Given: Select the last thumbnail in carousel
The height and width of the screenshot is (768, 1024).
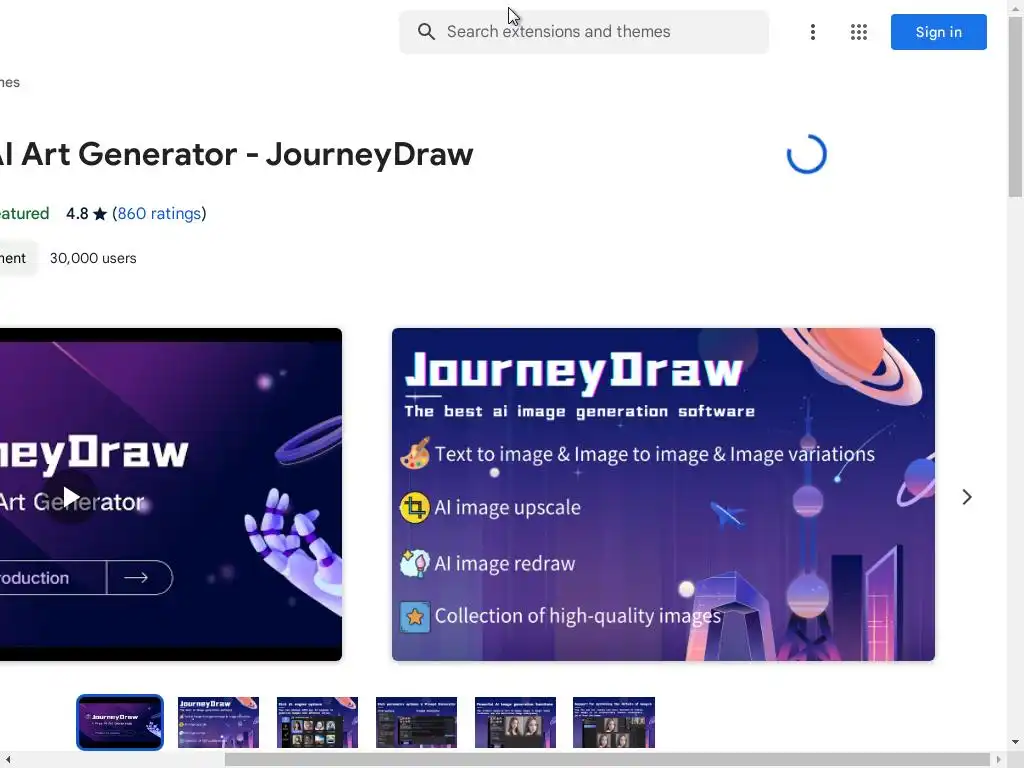Looking at the screenshot, I should tap(614, 722).
